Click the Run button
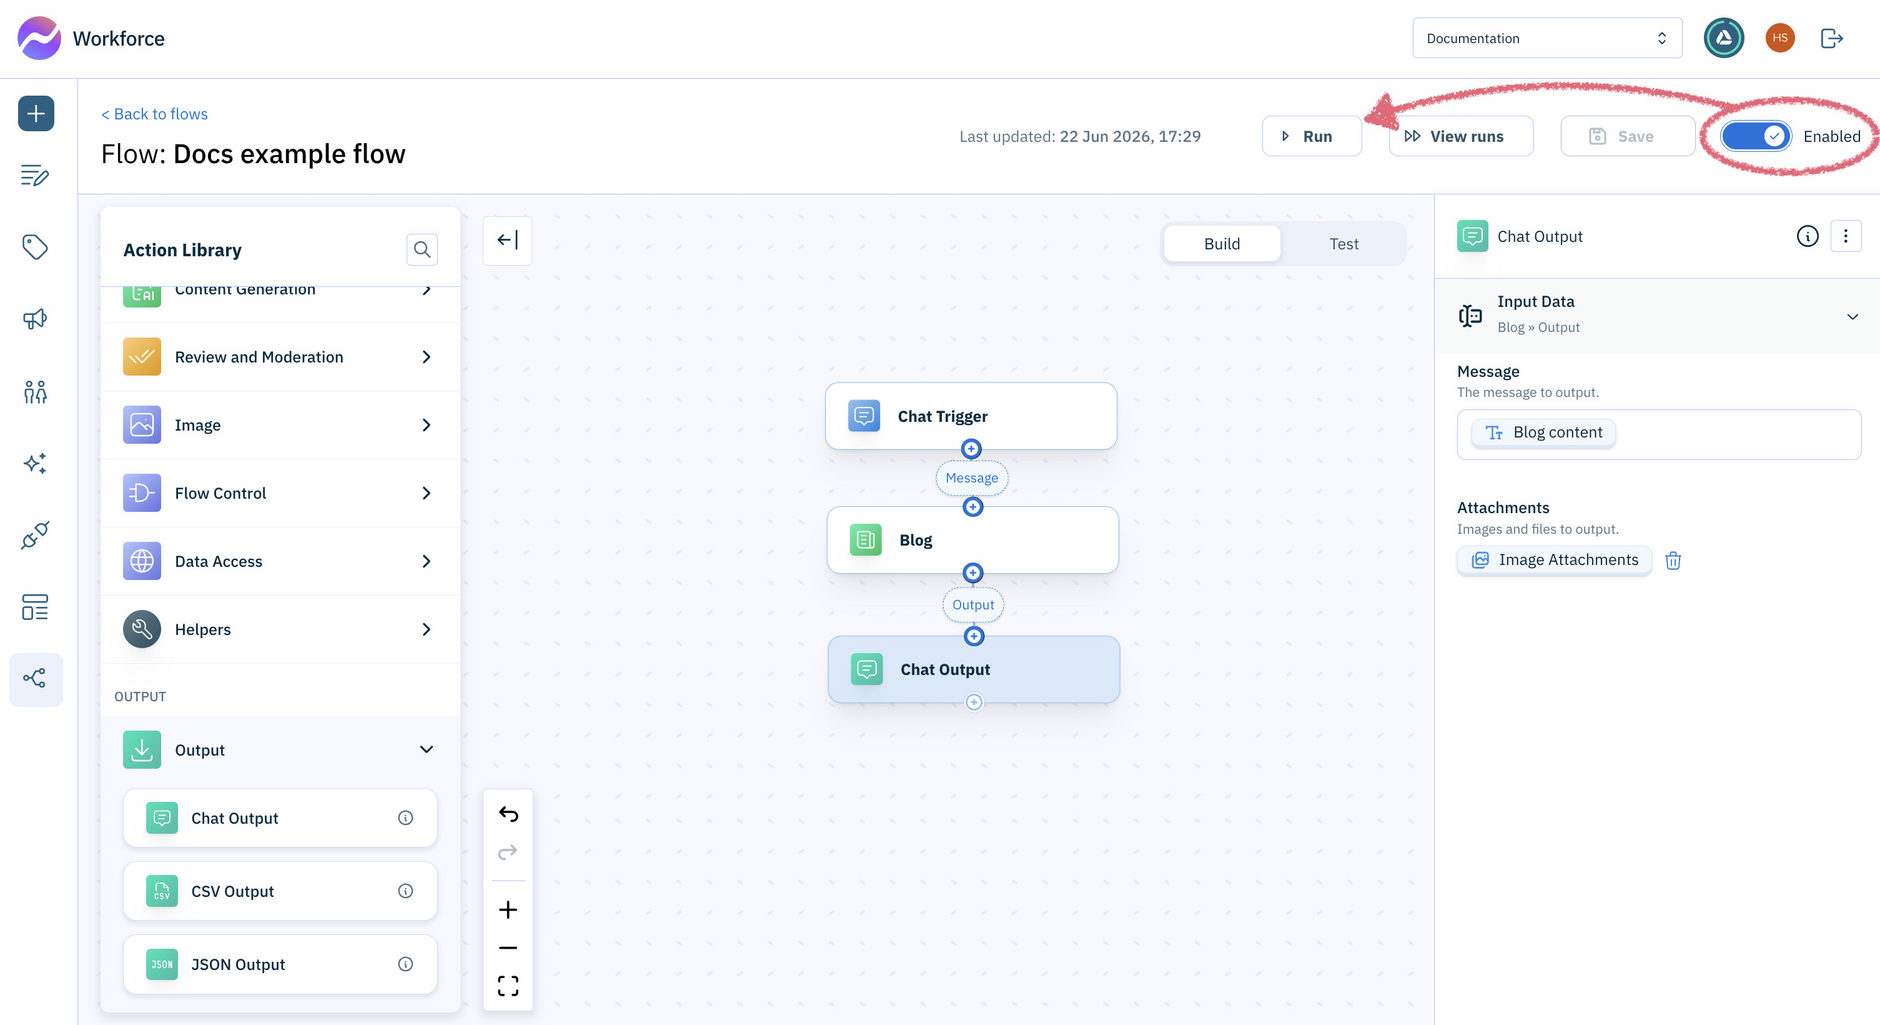Screen dimensions: 1880x1025 1312,136
